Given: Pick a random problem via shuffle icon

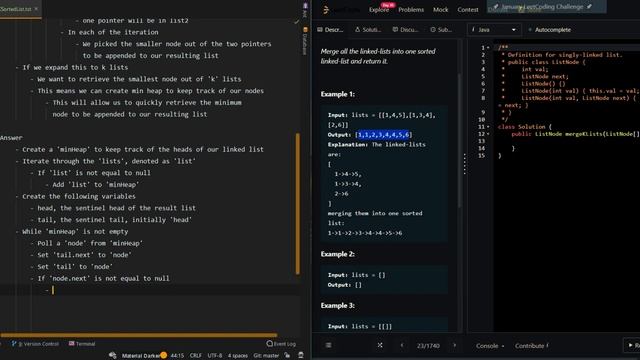Looking at the screenshot, I should [x=380, y=345].
